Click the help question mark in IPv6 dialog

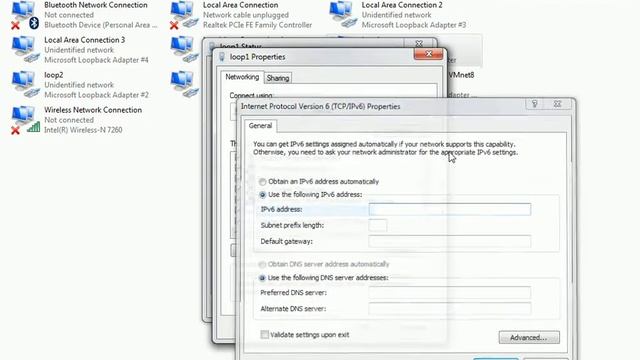(535, 104)
